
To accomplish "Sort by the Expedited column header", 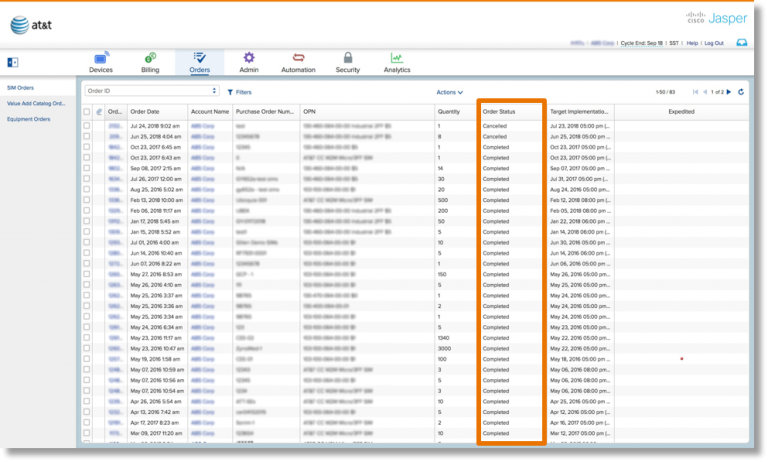I will [x=681, y=112].
